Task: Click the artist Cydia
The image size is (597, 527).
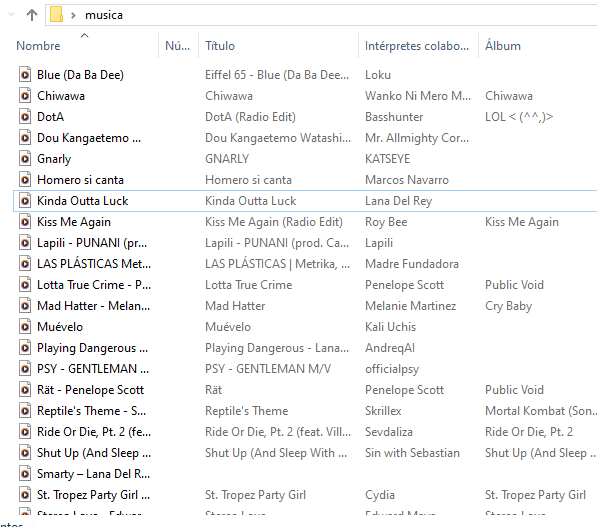Action: point(380,495)
